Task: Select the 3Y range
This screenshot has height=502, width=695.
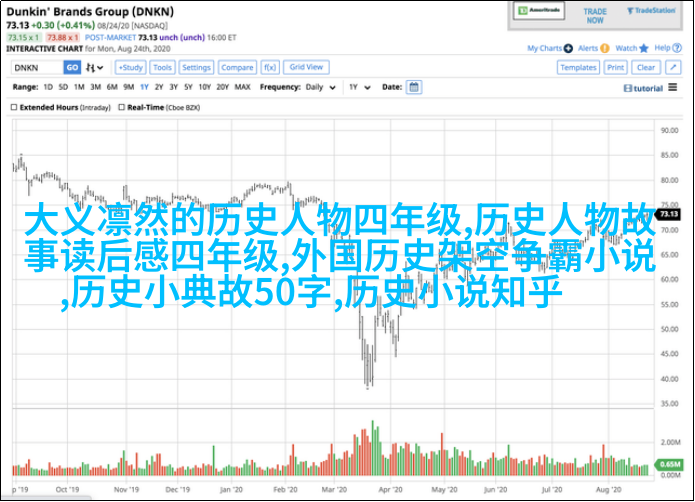Action: click(173, 87)
